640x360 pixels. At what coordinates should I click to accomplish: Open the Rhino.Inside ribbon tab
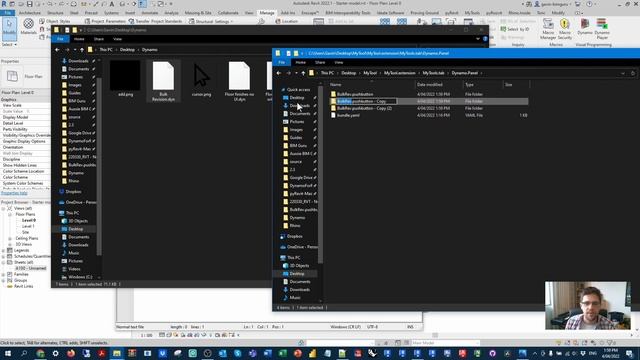click(x=519, y=13)
